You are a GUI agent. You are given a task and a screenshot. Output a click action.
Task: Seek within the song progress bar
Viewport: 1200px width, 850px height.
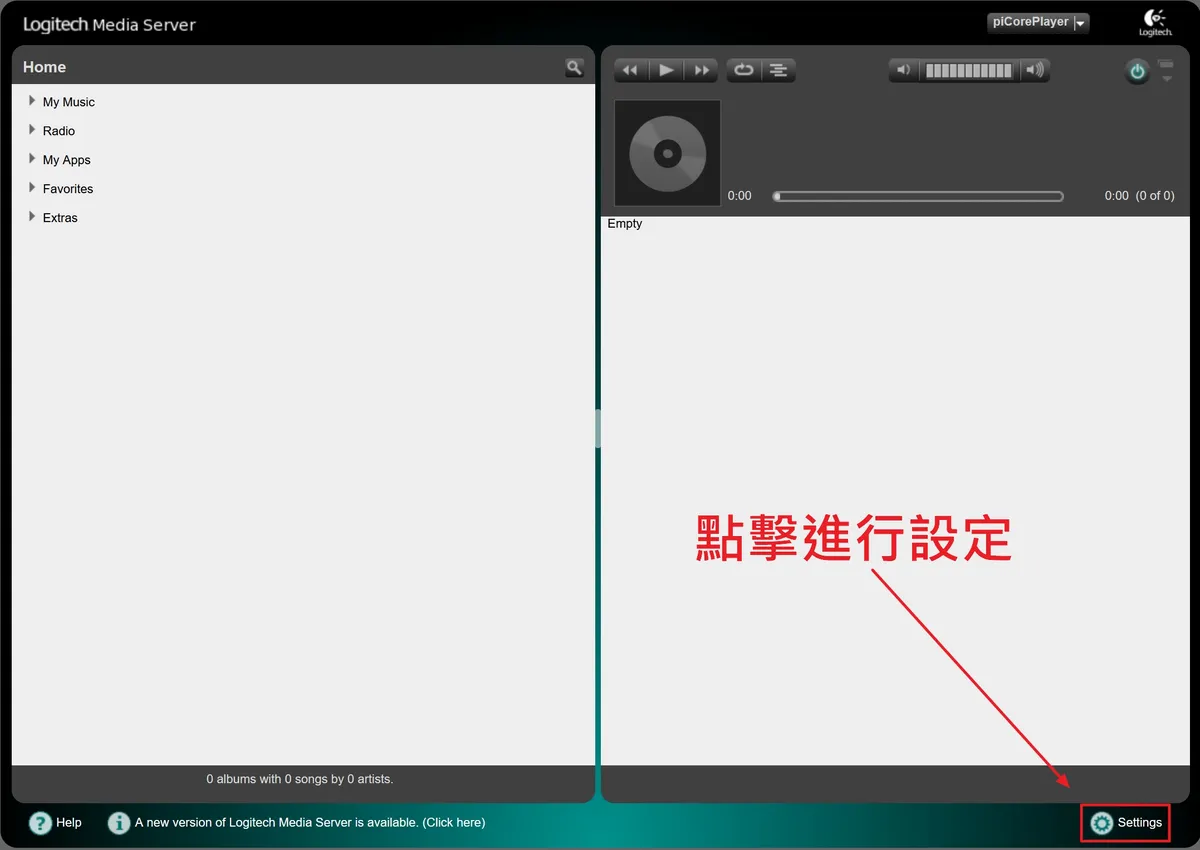[918, 197]
